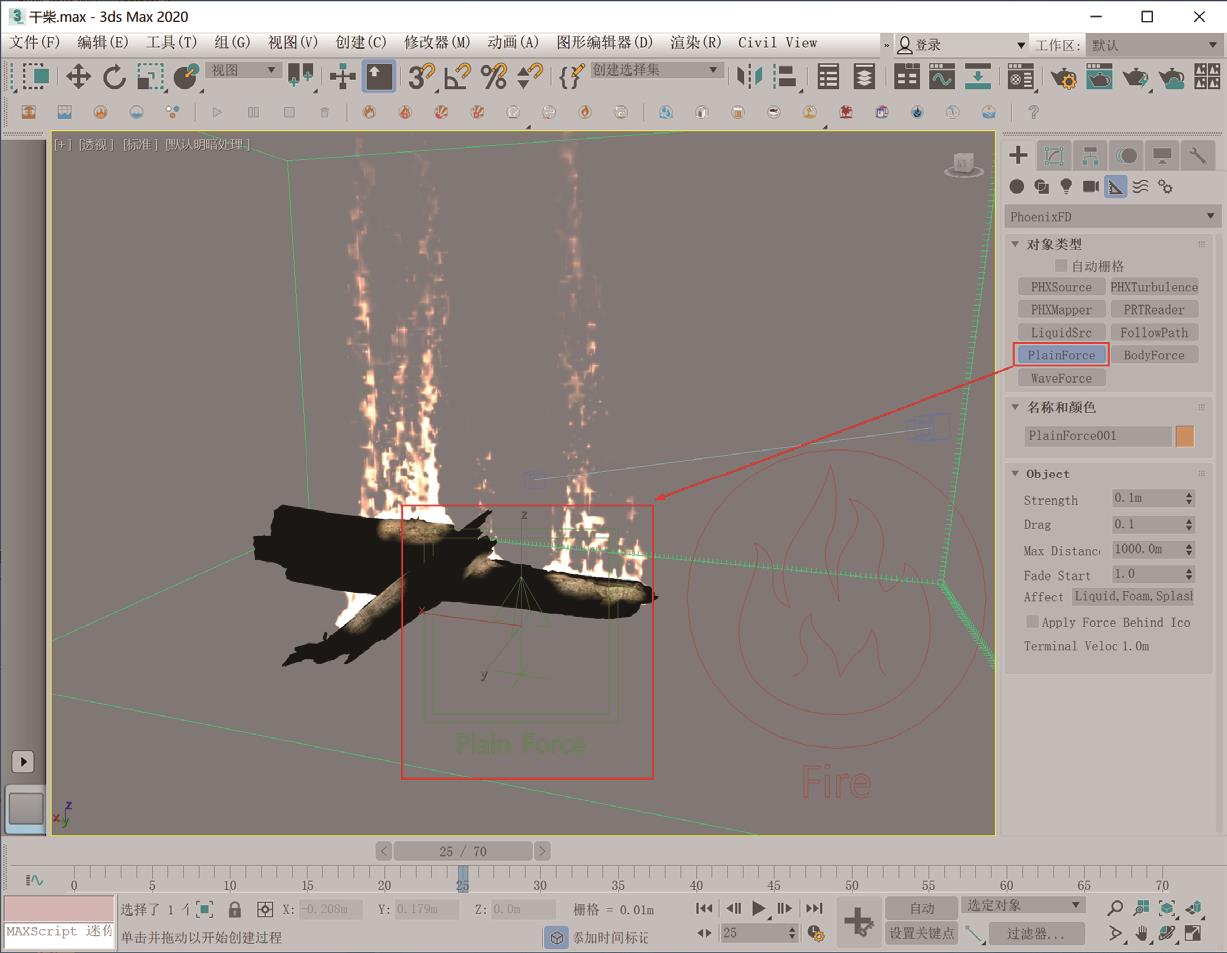
Task: Check Apply Force Behind Icon option
Action: tap(1032, 622)
